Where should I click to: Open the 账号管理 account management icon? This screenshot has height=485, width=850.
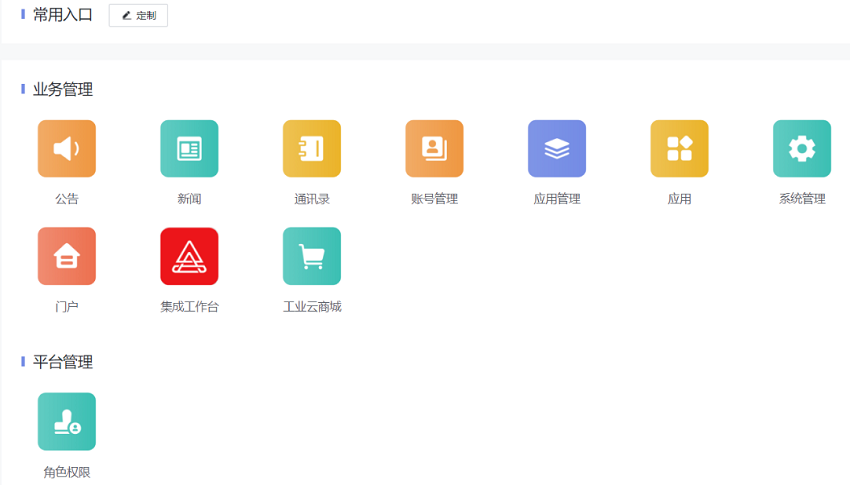[x=434, y=148]
